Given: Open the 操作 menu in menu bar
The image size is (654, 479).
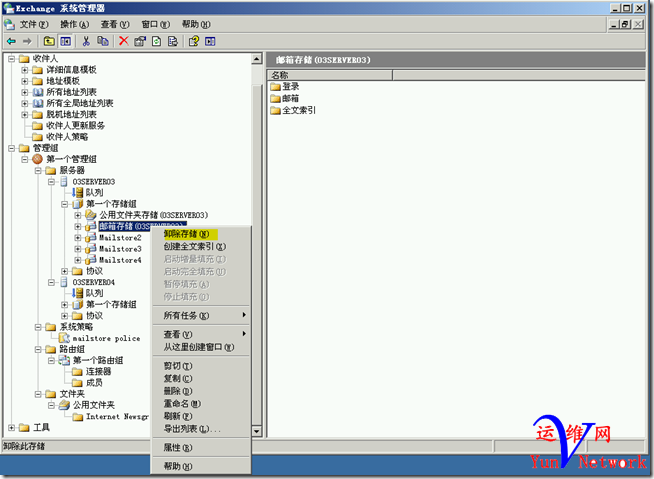Looking at the screenshot, I should tap(74, 24).
